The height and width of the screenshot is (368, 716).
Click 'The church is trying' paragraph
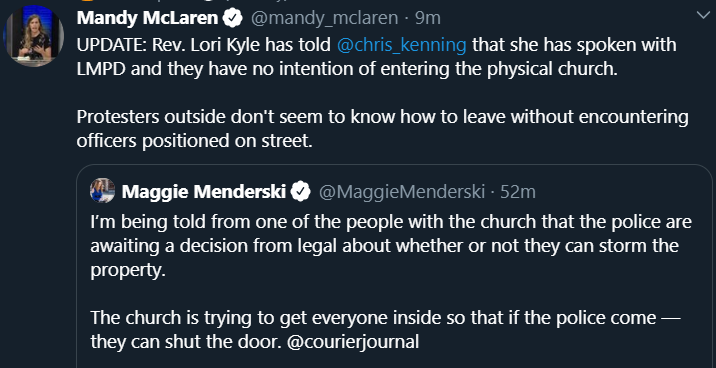click(x=385, y=329)
